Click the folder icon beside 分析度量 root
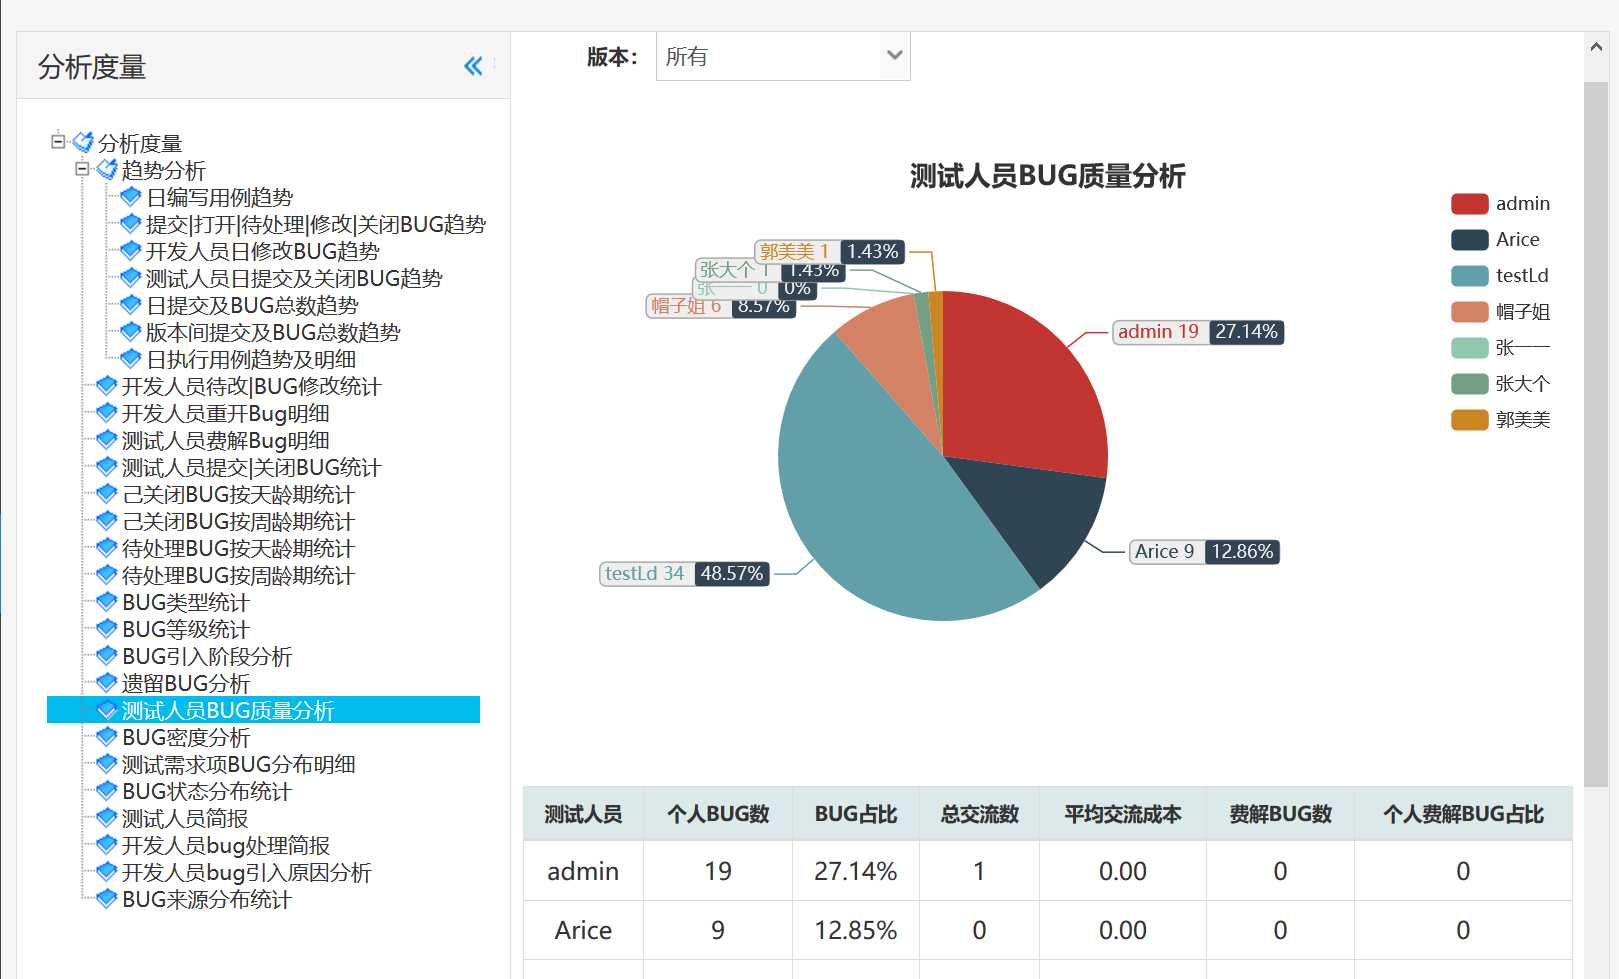This screenshot has width=1619, height=979. pos(83,142)
